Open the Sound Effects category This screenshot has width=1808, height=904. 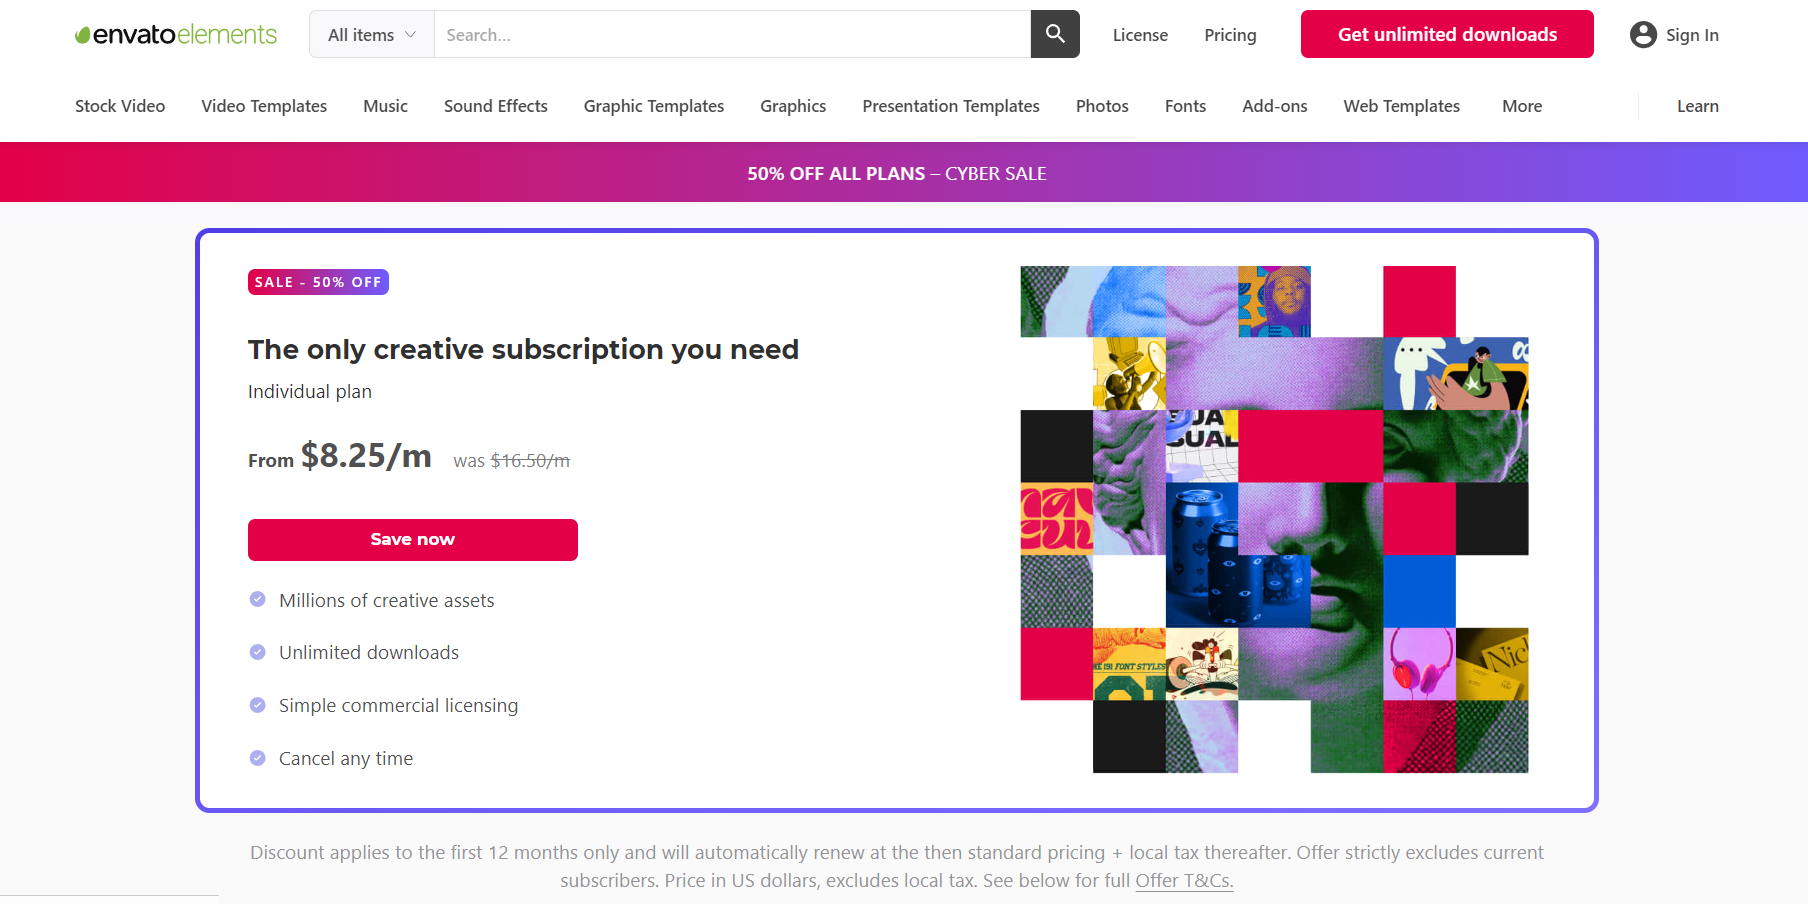coord(495,106)
